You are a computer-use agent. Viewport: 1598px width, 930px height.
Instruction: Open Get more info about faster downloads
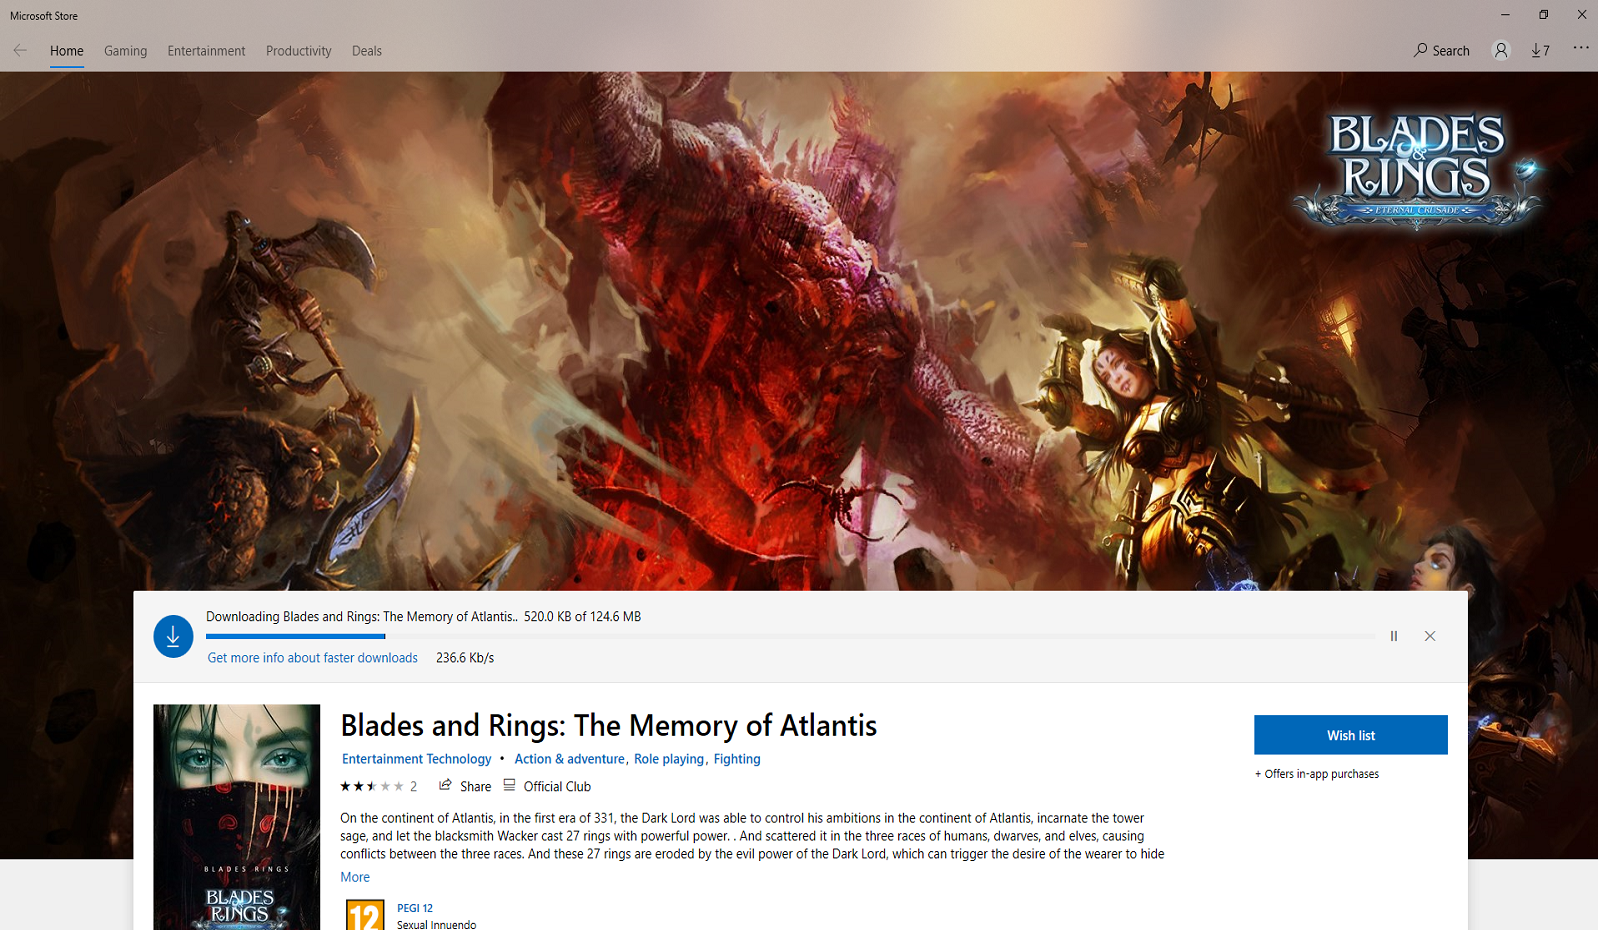pyautogui.click(x=312, y=658)
